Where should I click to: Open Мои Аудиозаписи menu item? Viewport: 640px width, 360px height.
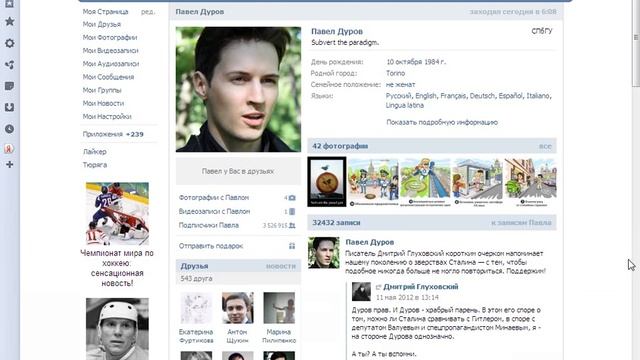(111, 64)
